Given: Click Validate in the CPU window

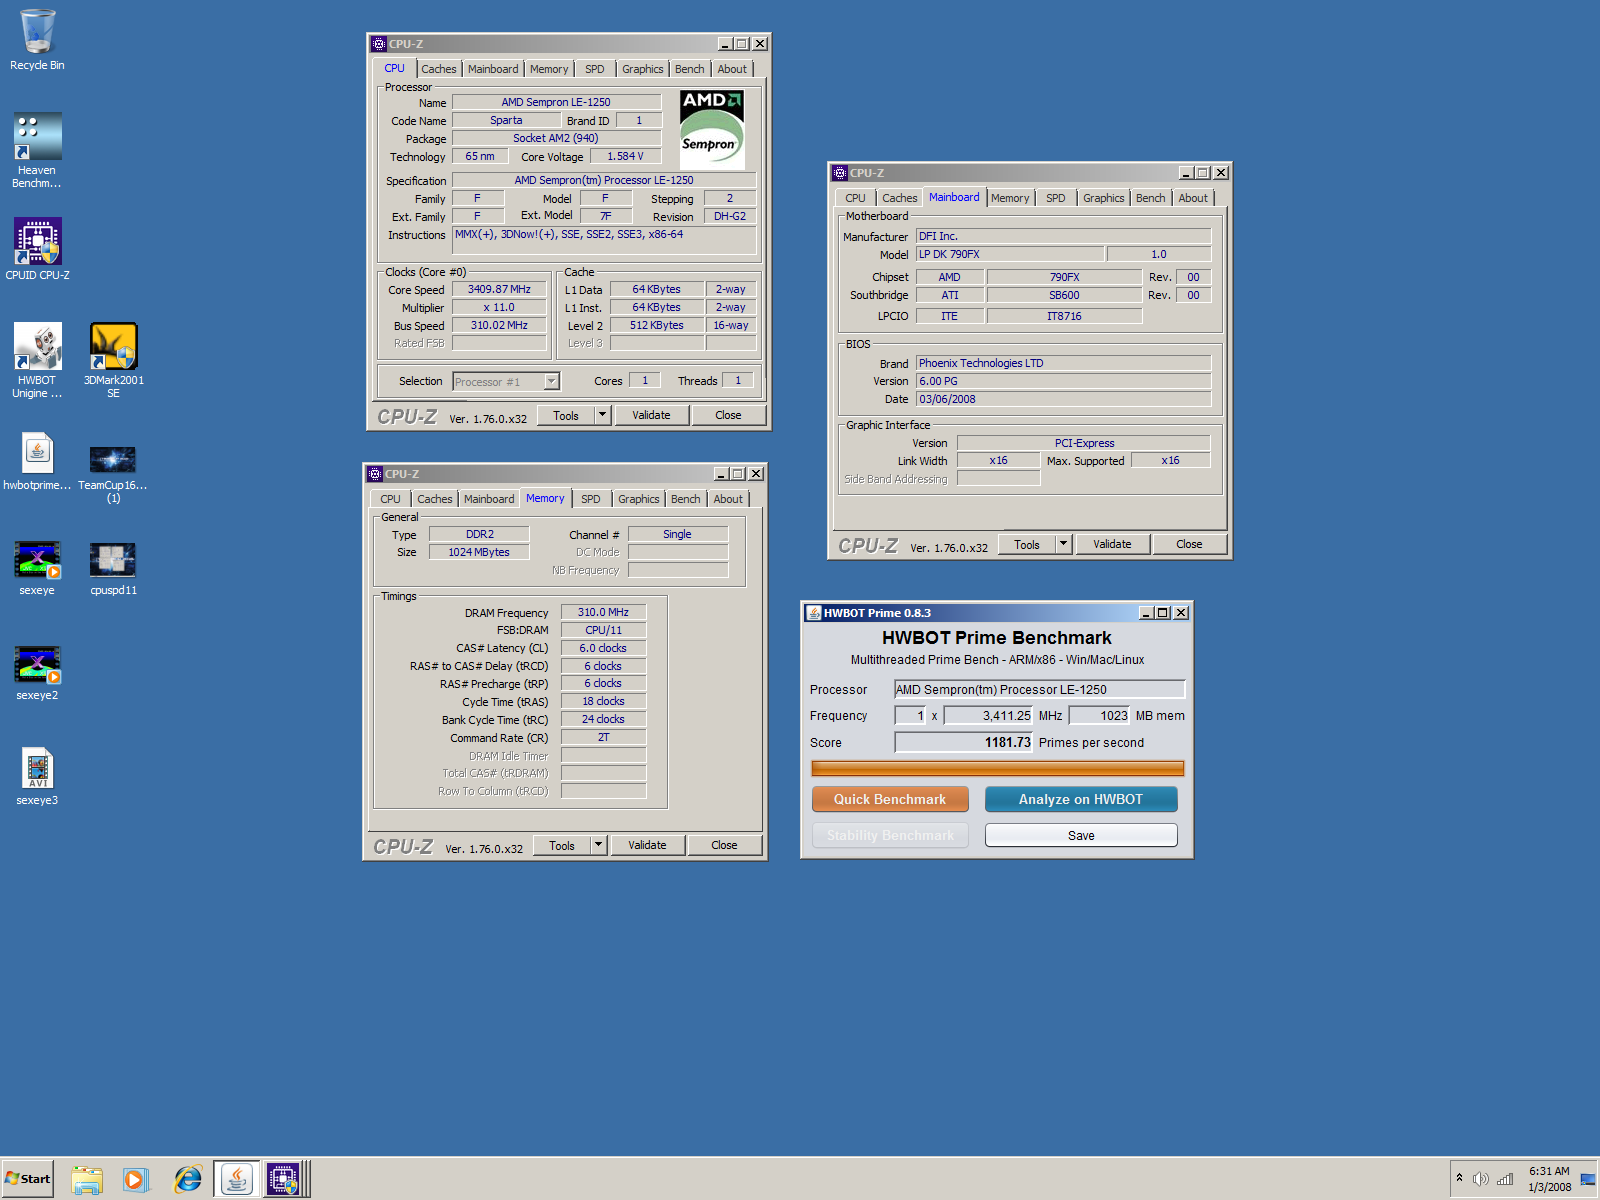Looking at the screenshot, I should (651, 415).
